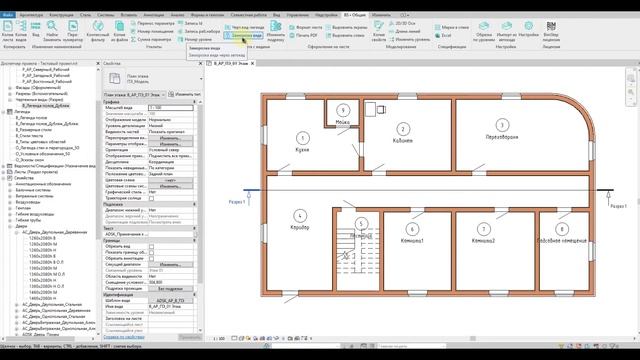This screenshot has height=360, width=640.
Task: Launch the Контекстный фильтр tool
Action: click(x=98, y=31)
